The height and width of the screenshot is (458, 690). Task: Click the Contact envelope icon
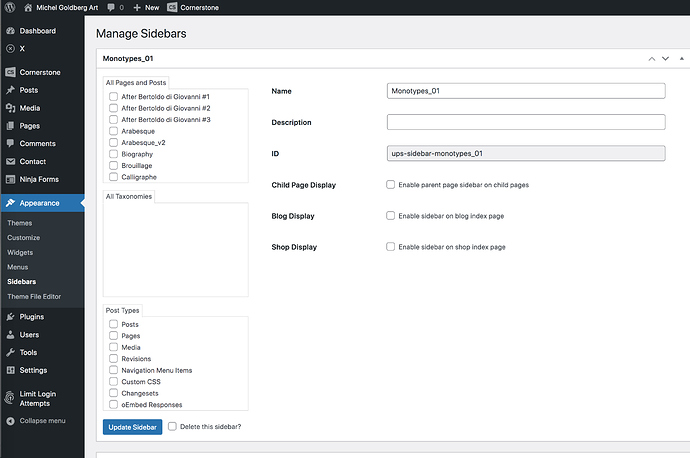tap(11, 161)
